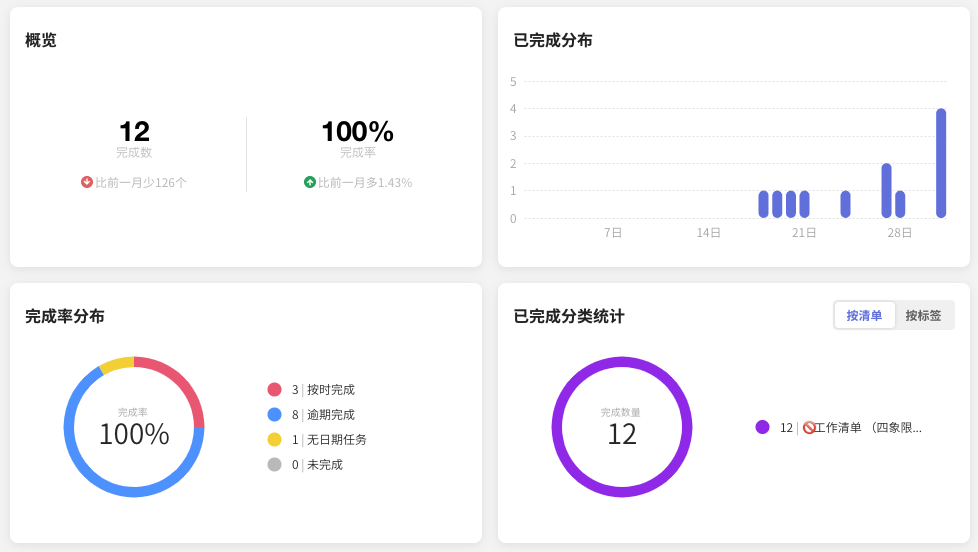Click the 概览 card title
Image resolution: width=978 pixels, height=552 pixels.
pos(41,41)
